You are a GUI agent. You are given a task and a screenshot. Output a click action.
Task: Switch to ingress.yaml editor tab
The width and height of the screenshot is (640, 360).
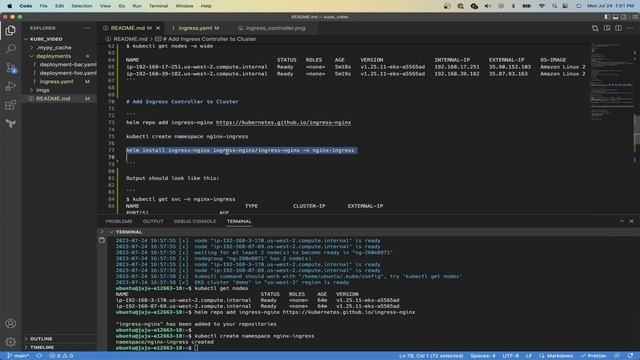pos(195,28)
